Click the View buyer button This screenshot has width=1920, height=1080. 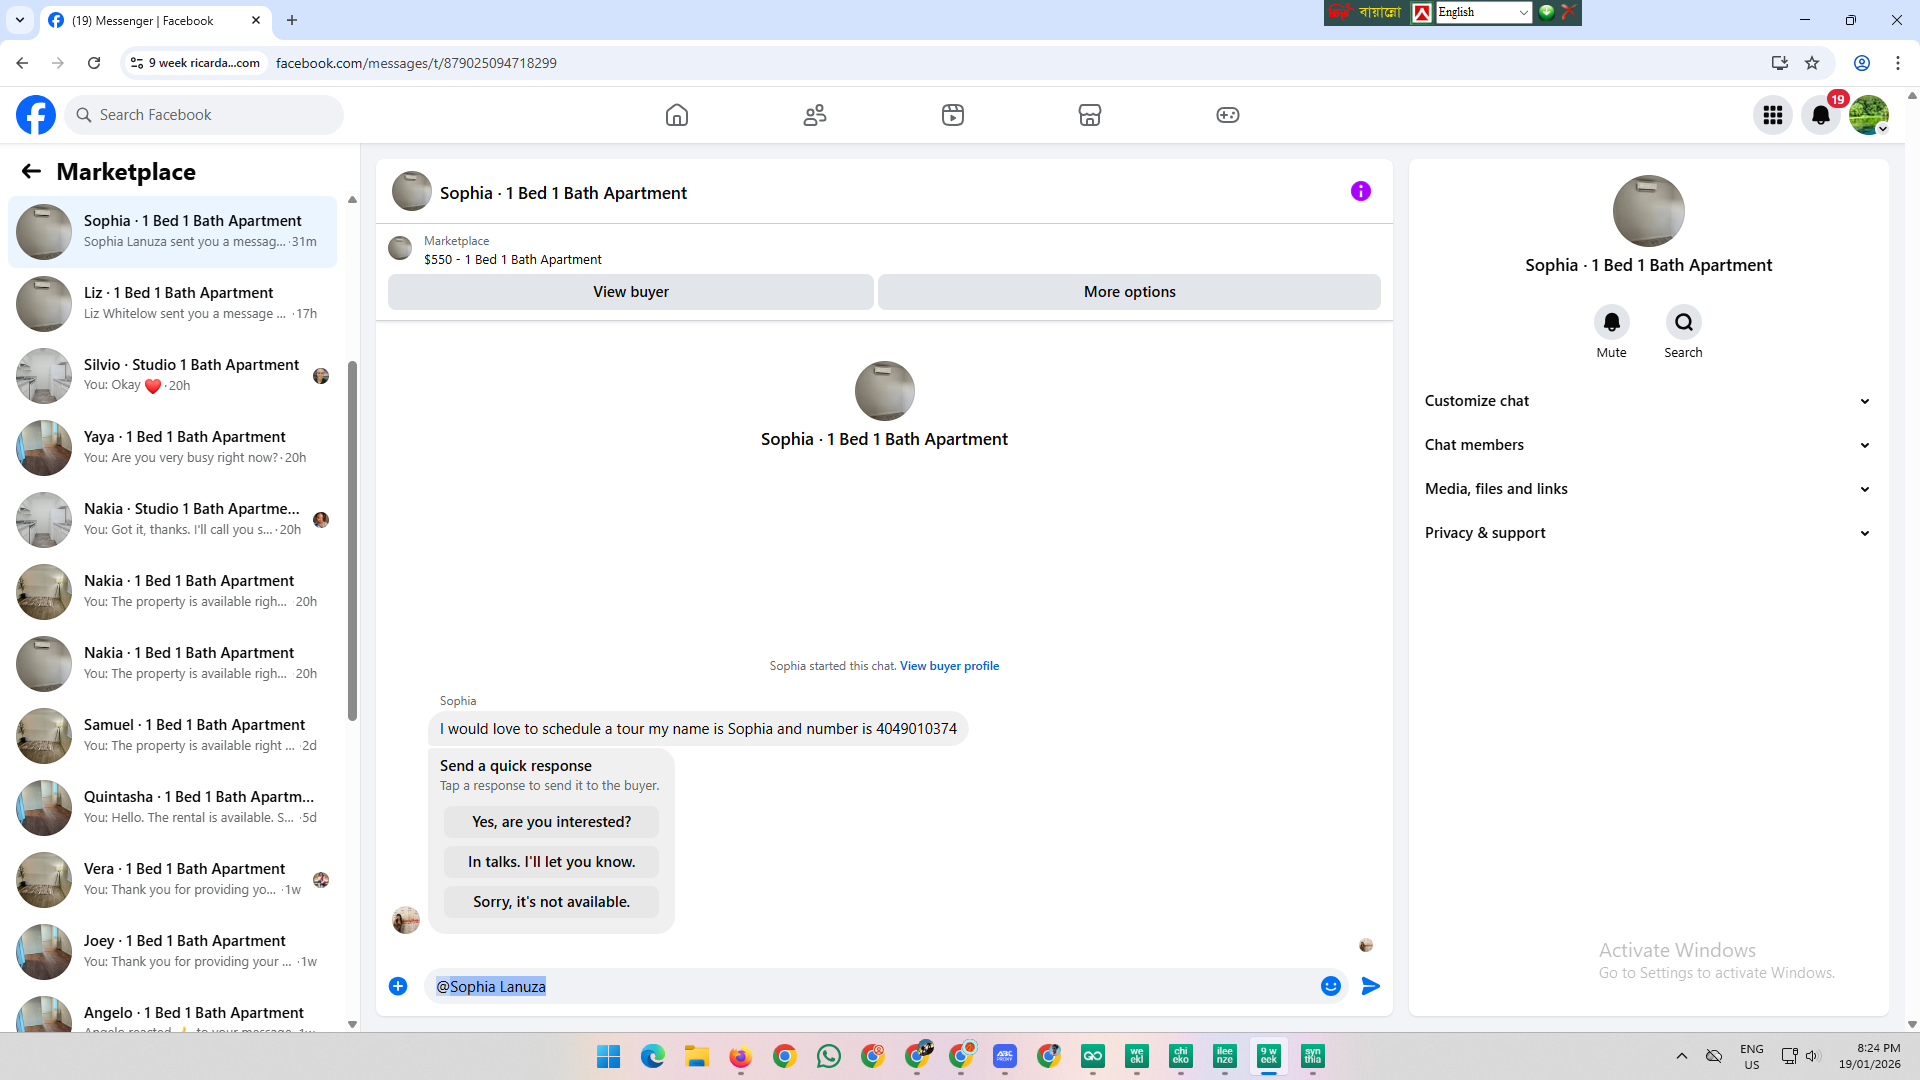pyautogui.click(x=630, y=292)
